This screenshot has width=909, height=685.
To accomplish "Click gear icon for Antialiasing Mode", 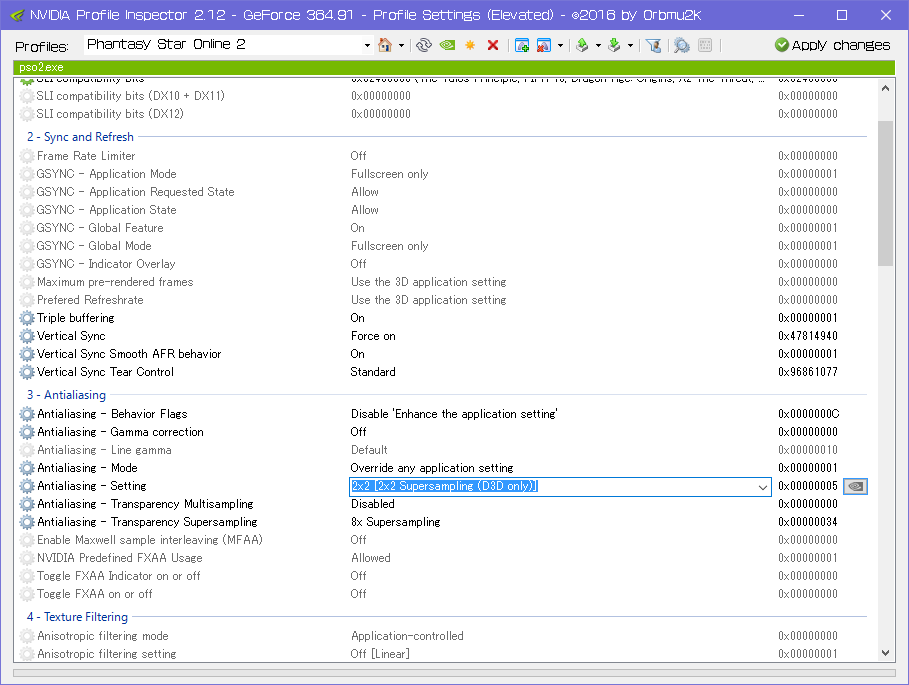I will pos(27,468).
